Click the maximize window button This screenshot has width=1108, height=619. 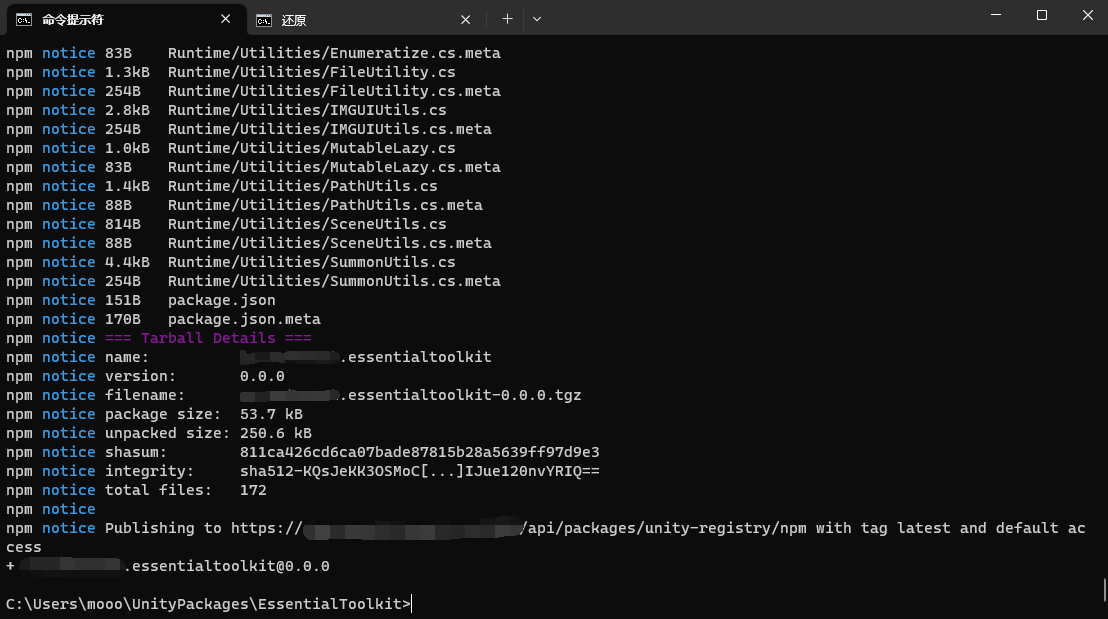[x=1040, y=14]
